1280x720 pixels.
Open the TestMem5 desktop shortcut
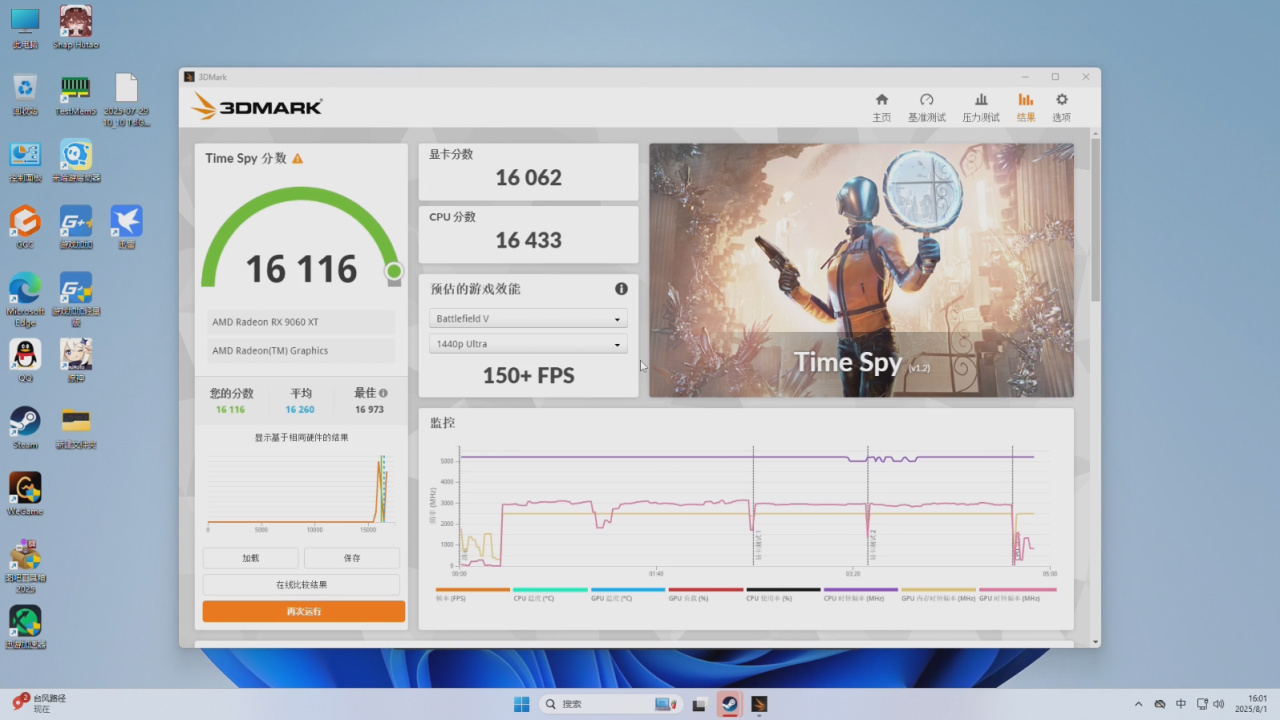pos(76,94)
